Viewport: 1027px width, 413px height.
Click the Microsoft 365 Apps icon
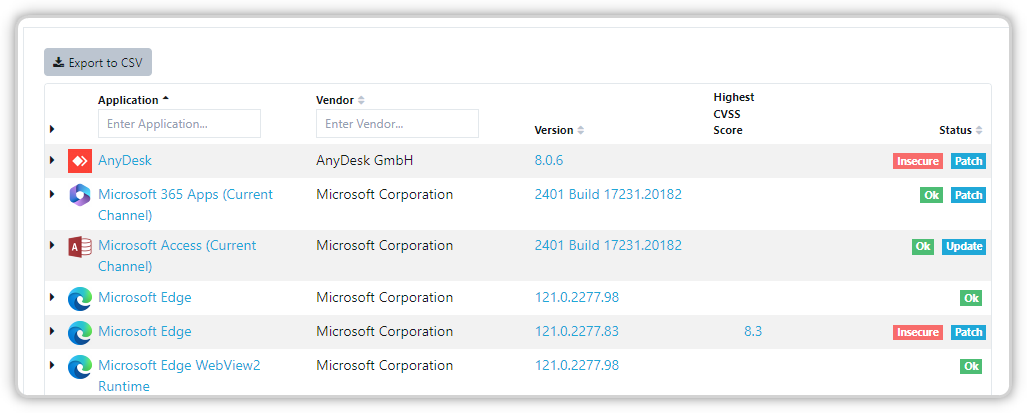click(79, 195)
